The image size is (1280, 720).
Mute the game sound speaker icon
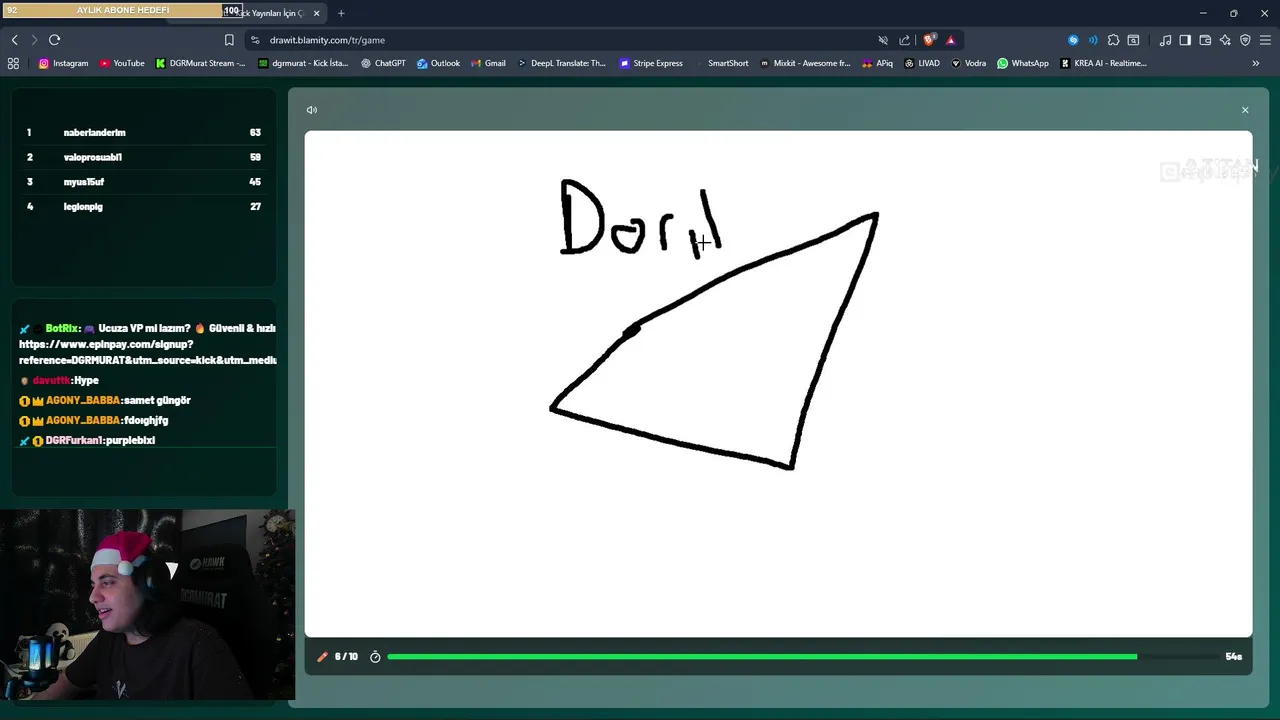[x=312, y=110]
